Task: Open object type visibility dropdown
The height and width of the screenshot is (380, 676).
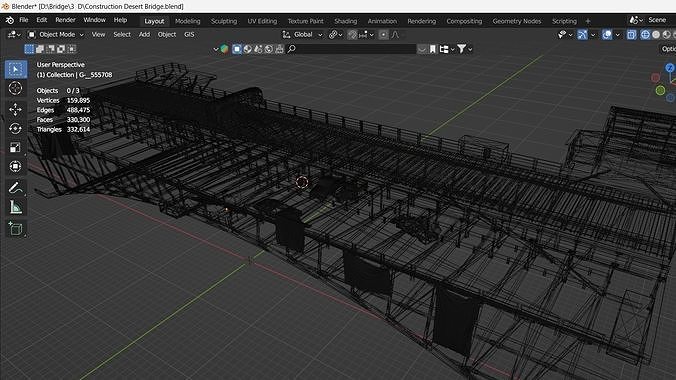Action: [x=565, y=35]
